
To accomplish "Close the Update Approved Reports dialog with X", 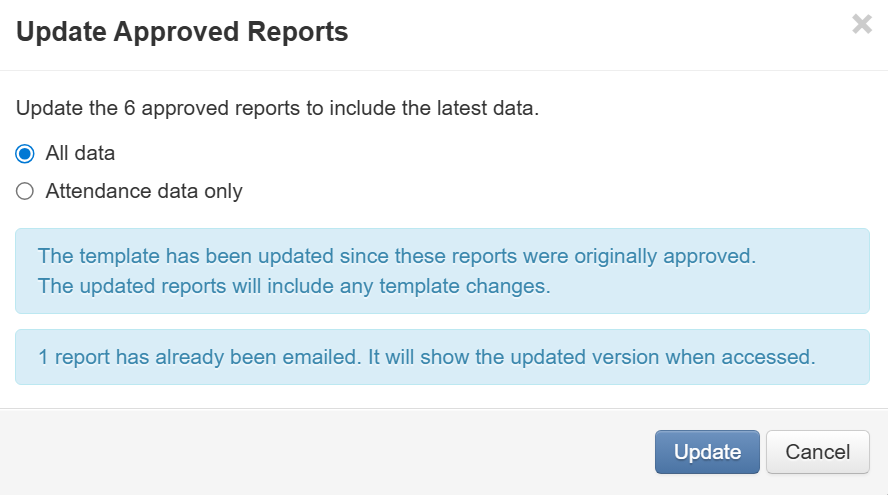I will (861, 25).
